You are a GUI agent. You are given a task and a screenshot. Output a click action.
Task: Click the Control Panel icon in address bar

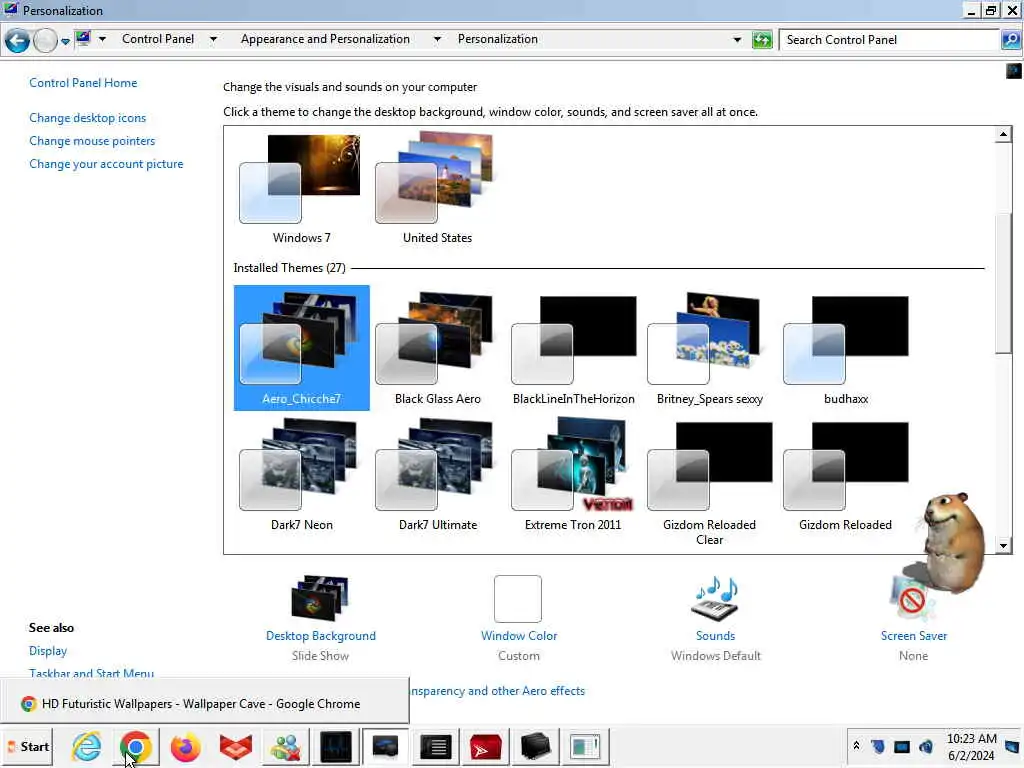83,39
